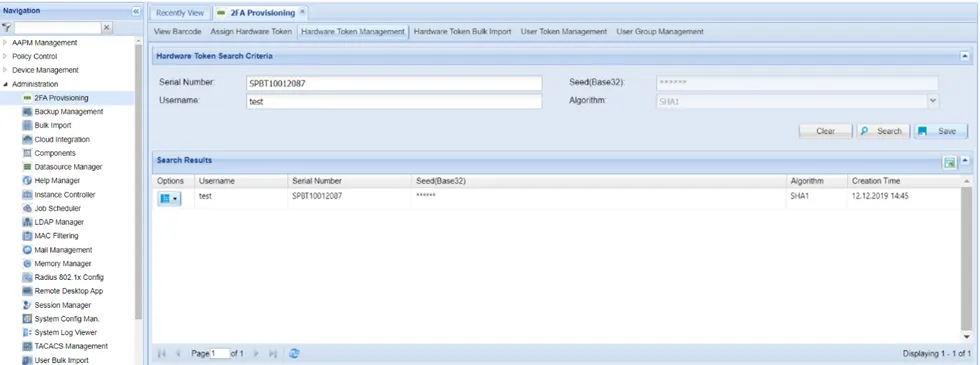This screenshot has height=365, width=980.
Task: Expand Policy Control tree node
Action: click(x=6, y=57)
